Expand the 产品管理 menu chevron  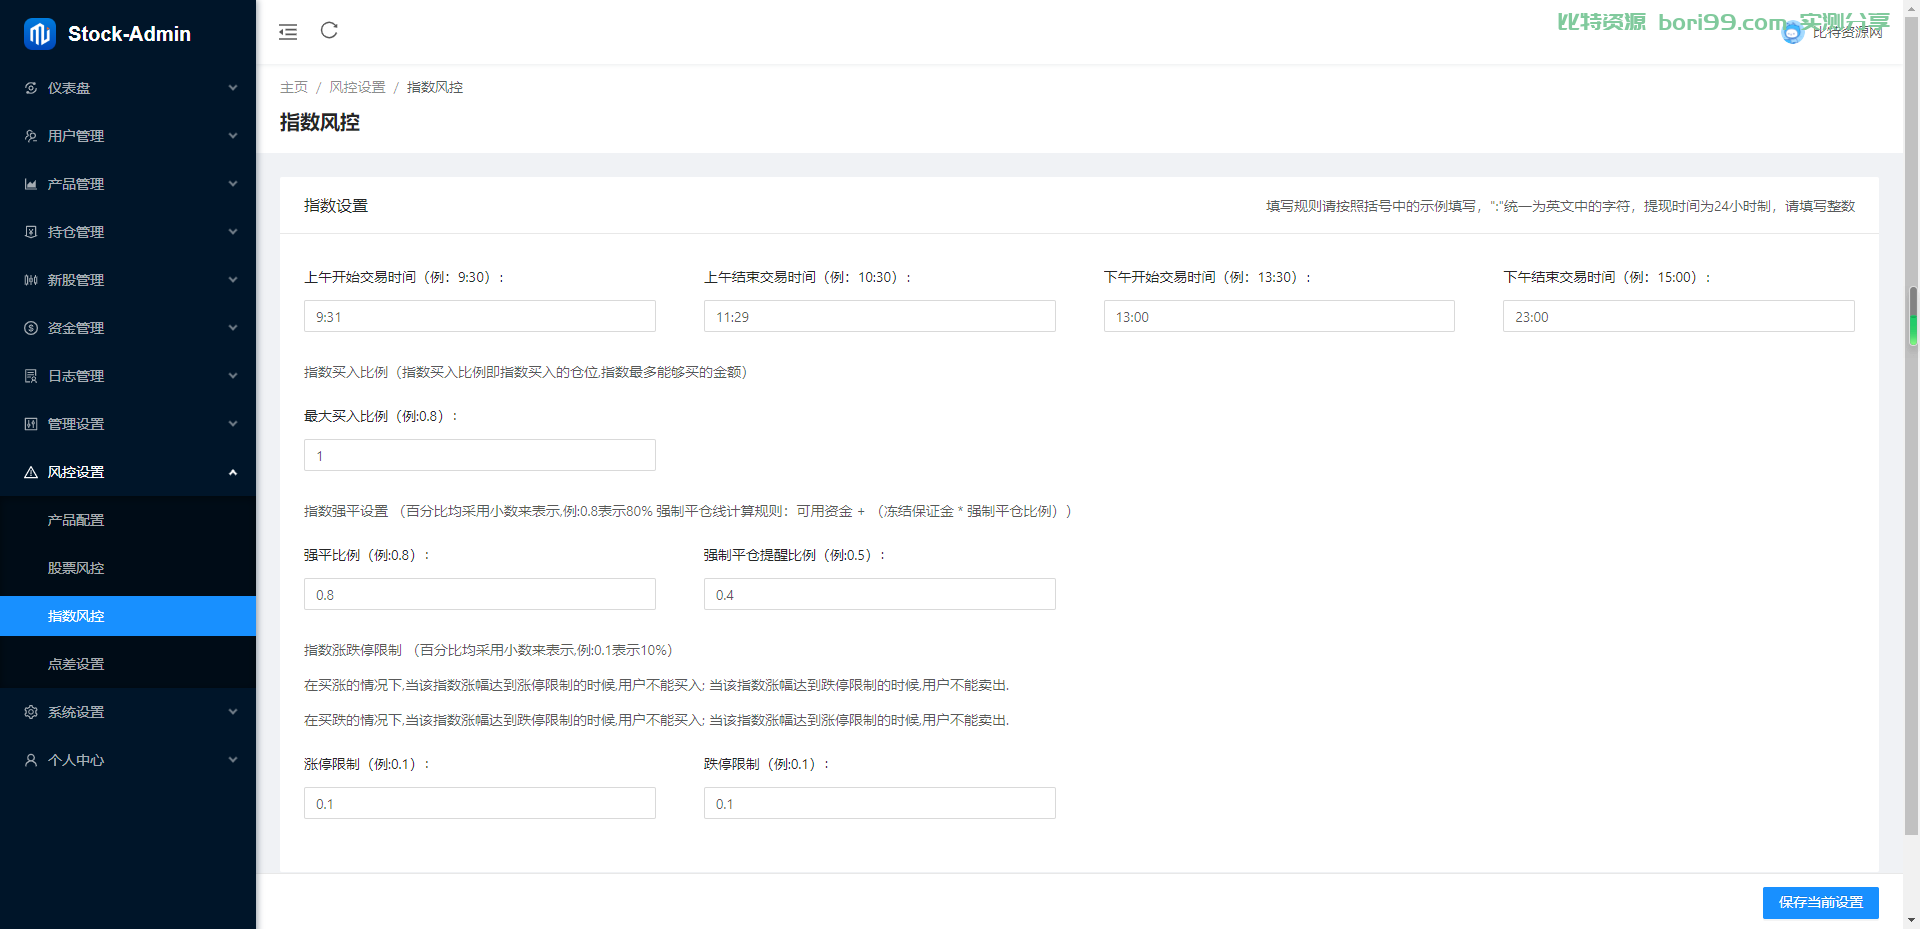tap(233, 184)
